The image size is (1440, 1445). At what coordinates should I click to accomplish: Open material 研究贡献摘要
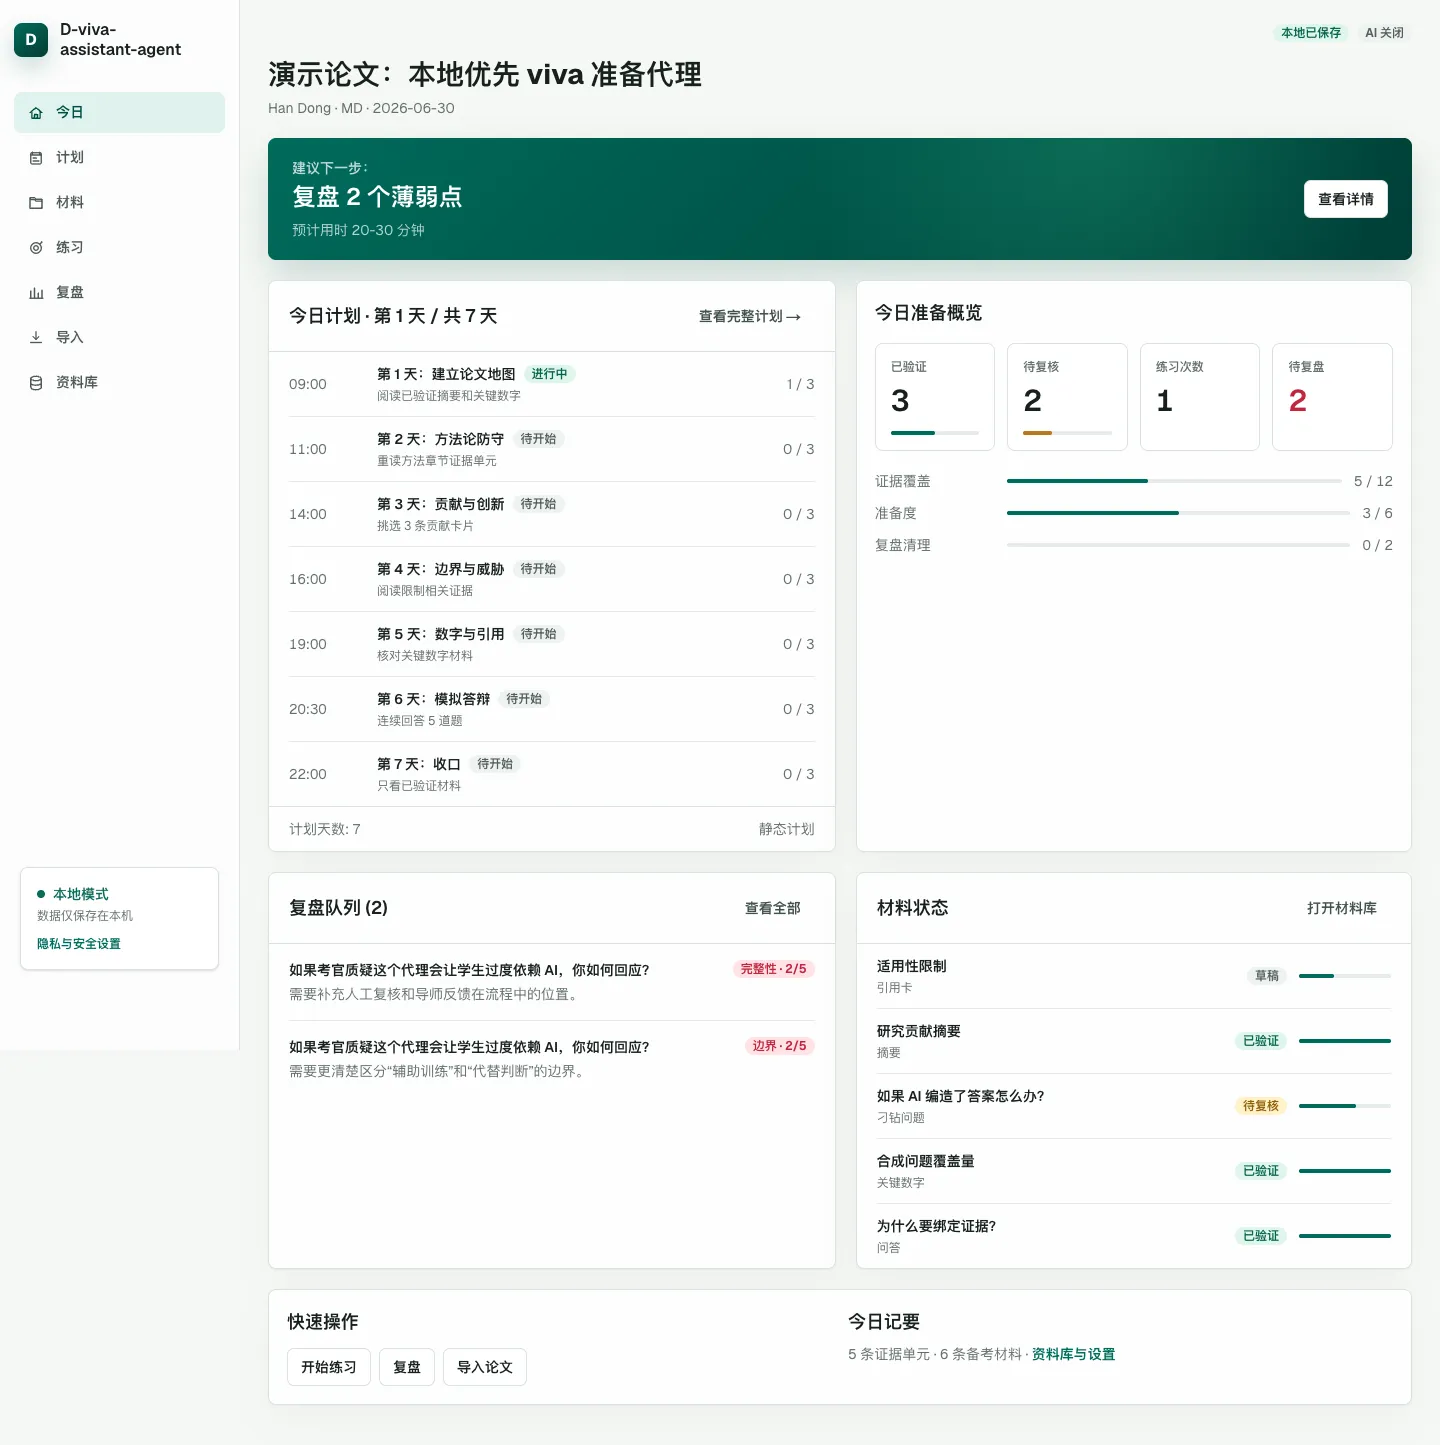pos(1134,1041)
